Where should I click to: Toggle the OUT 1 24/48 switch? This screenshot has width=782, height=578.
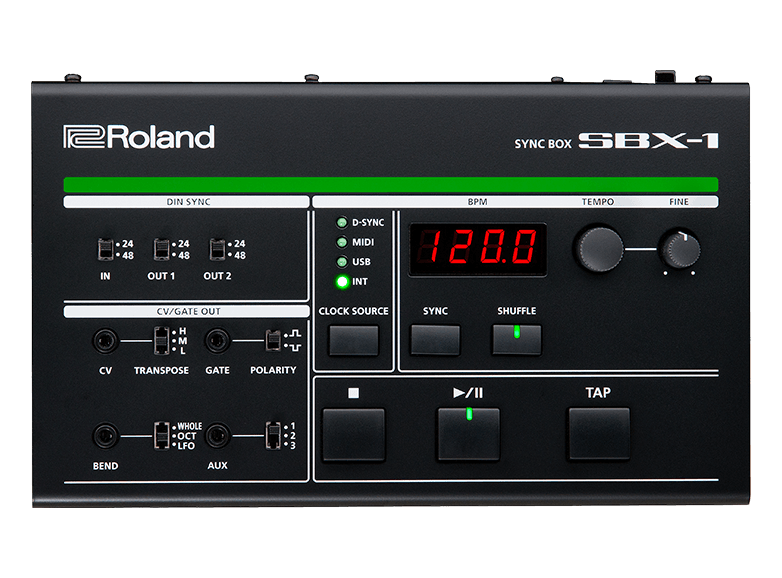pyautogui.click(x=161, y=249)
